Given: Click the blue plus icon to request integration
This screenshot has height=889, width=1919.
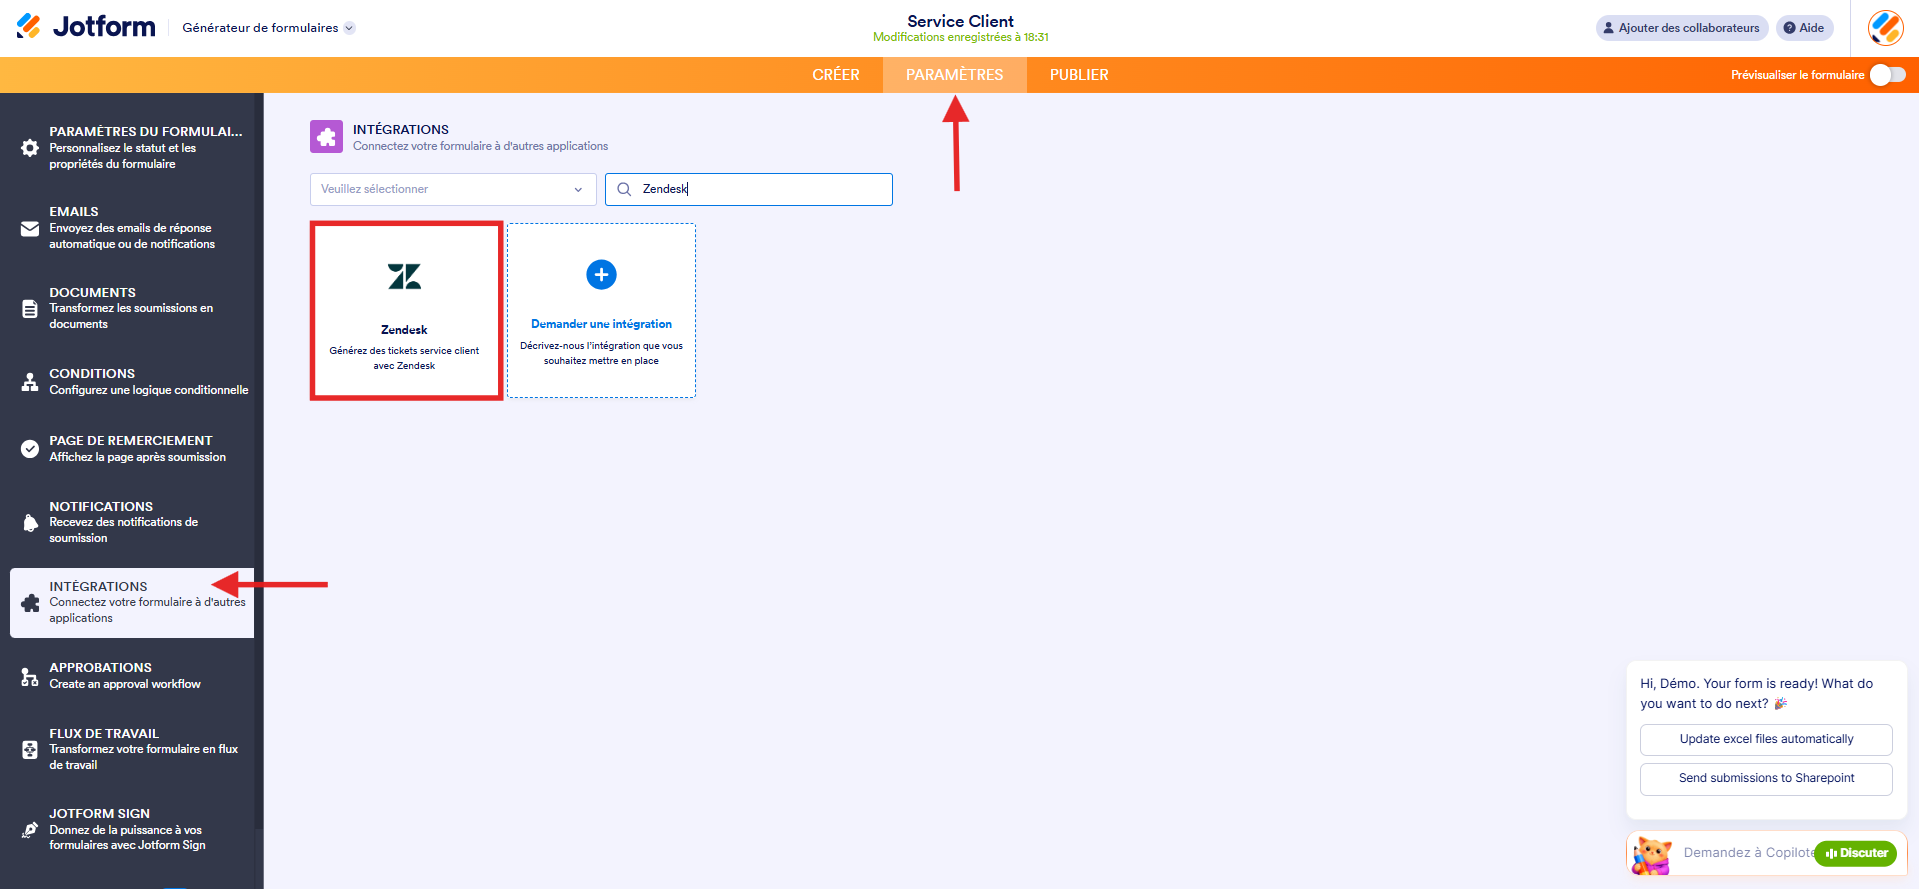Looking at the screenshot, I should pyautogui.click(x=601, y=274).
